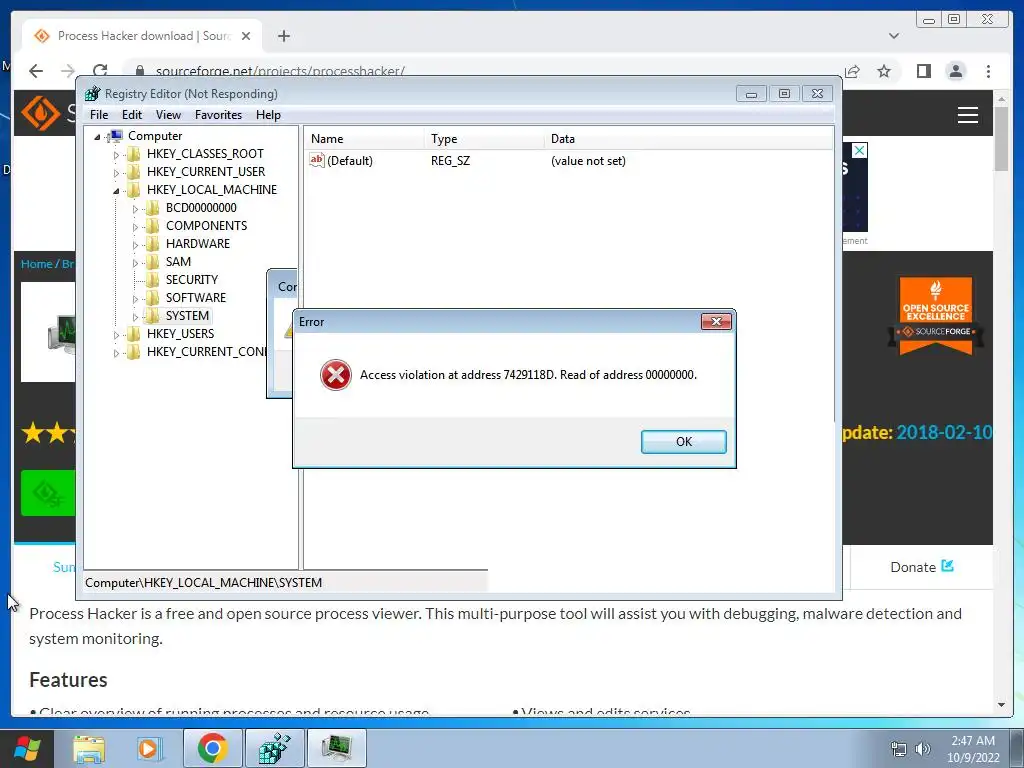Share this page via Chrome share icon

tap(852, 71)
